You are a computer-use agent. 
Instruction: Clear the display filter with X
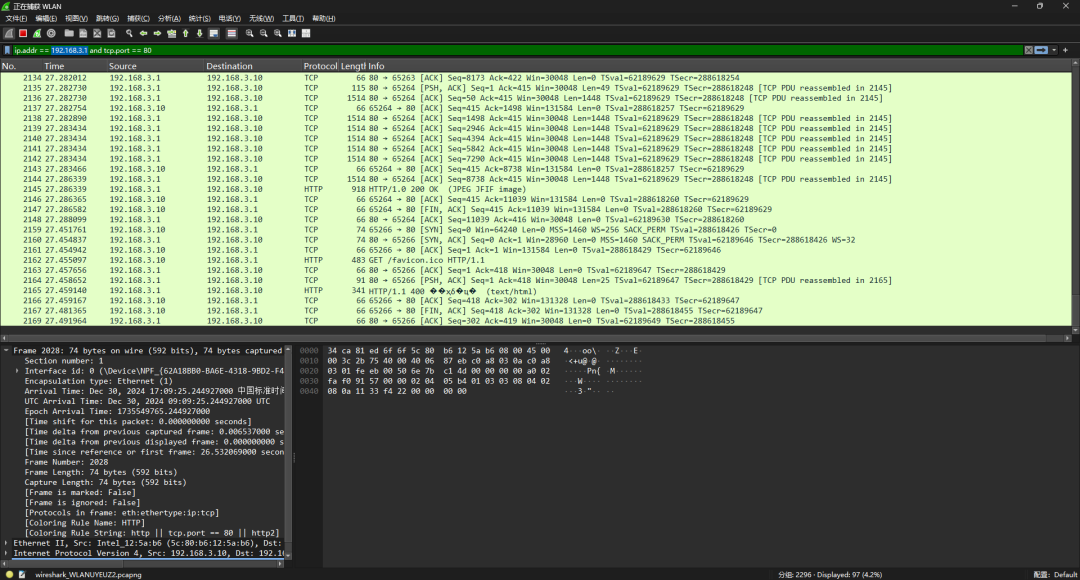click(x=1028, y=50)
